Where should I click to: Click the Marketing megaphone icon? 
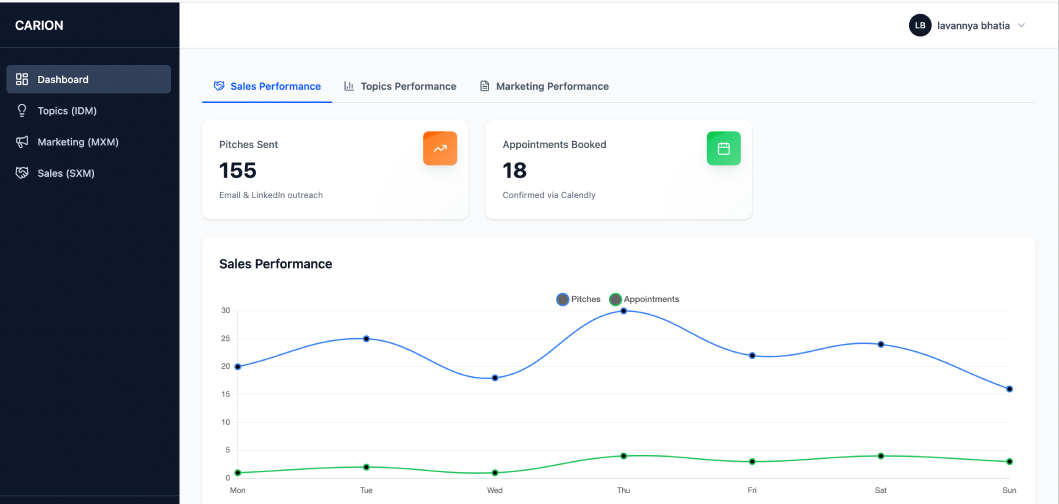pyautogui.click(x=22, y=142)
